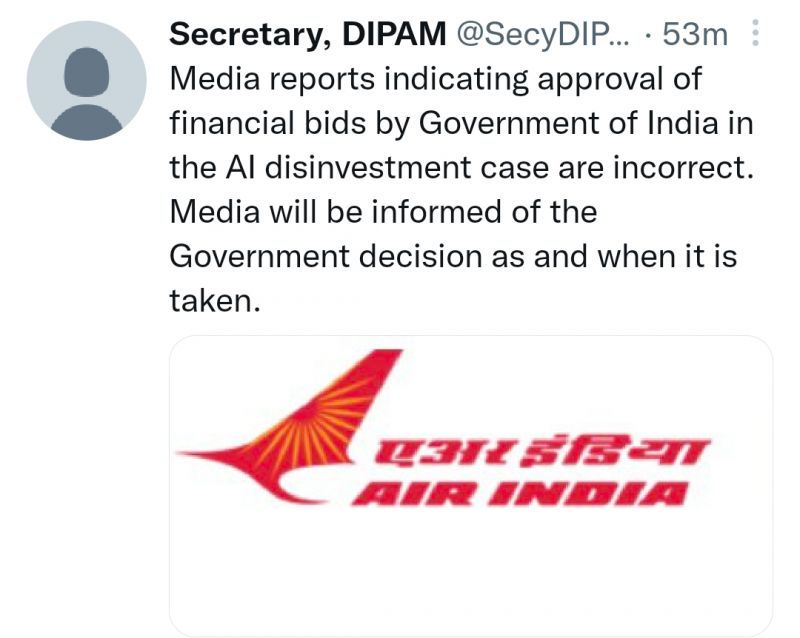Click the "financial bids" phrase in tweet
The height and width of the screenshot is (638, 800).
point(267,124)
